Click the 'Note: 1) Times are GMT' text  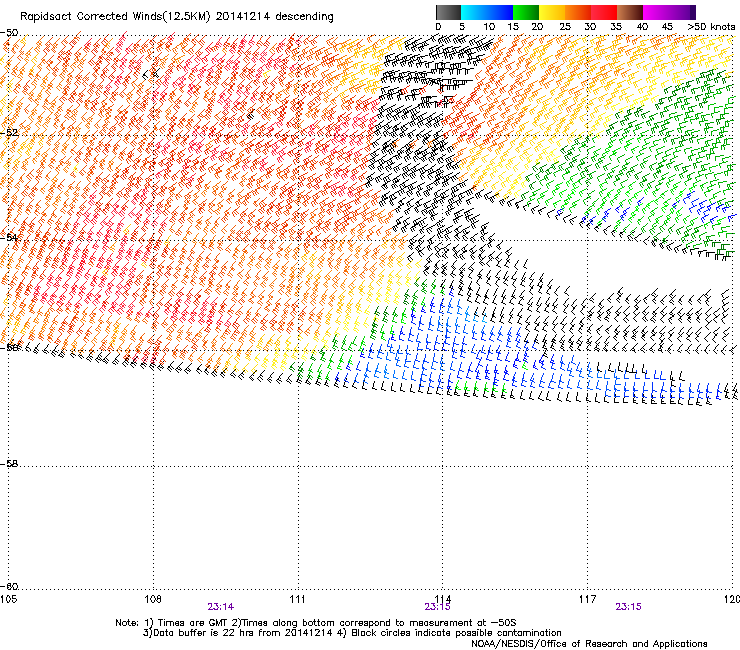(x=171, y=623)
